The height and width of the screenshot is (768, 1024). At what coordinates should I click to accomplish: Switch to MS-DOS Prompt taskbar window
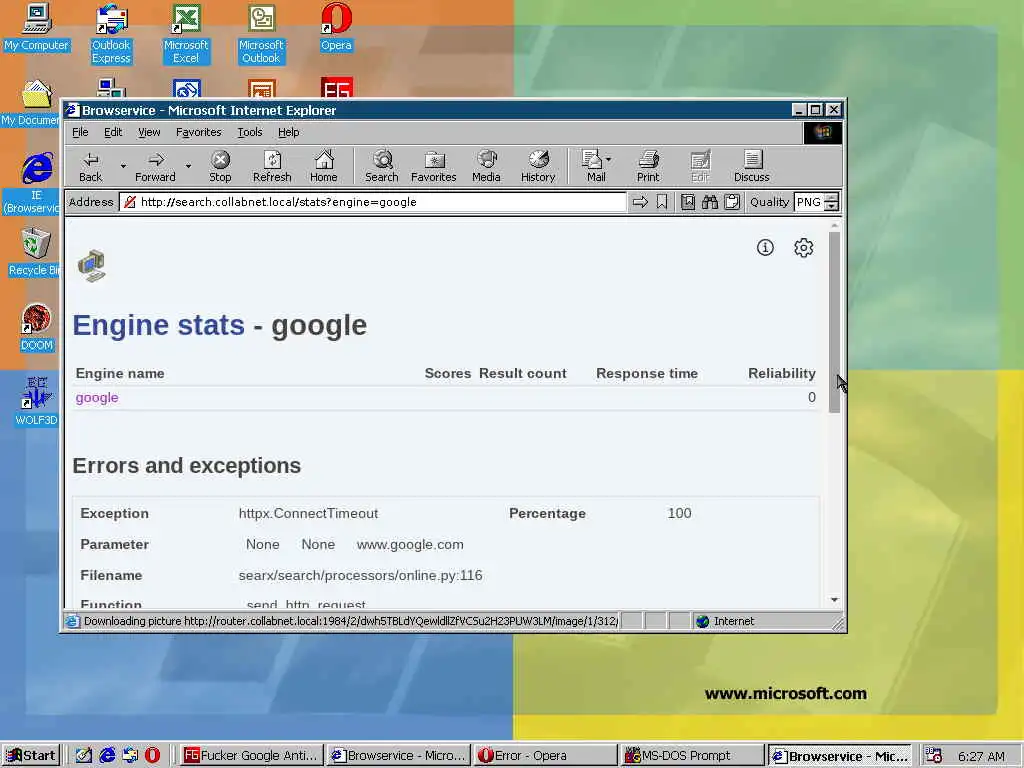(x=692, y=756)
